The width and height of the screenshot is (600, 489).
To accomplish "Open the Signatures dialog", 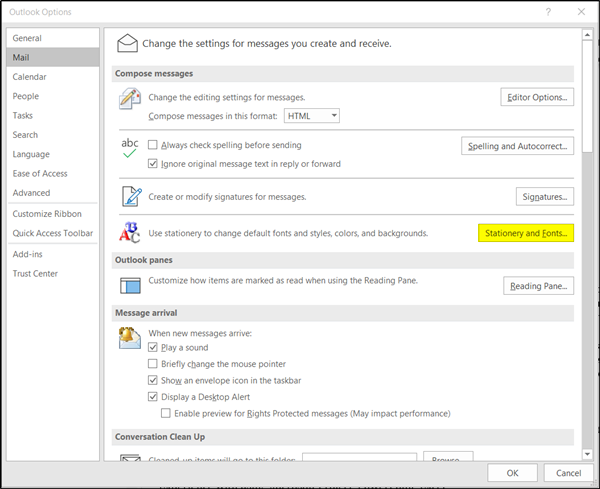I will pos(545,197).
